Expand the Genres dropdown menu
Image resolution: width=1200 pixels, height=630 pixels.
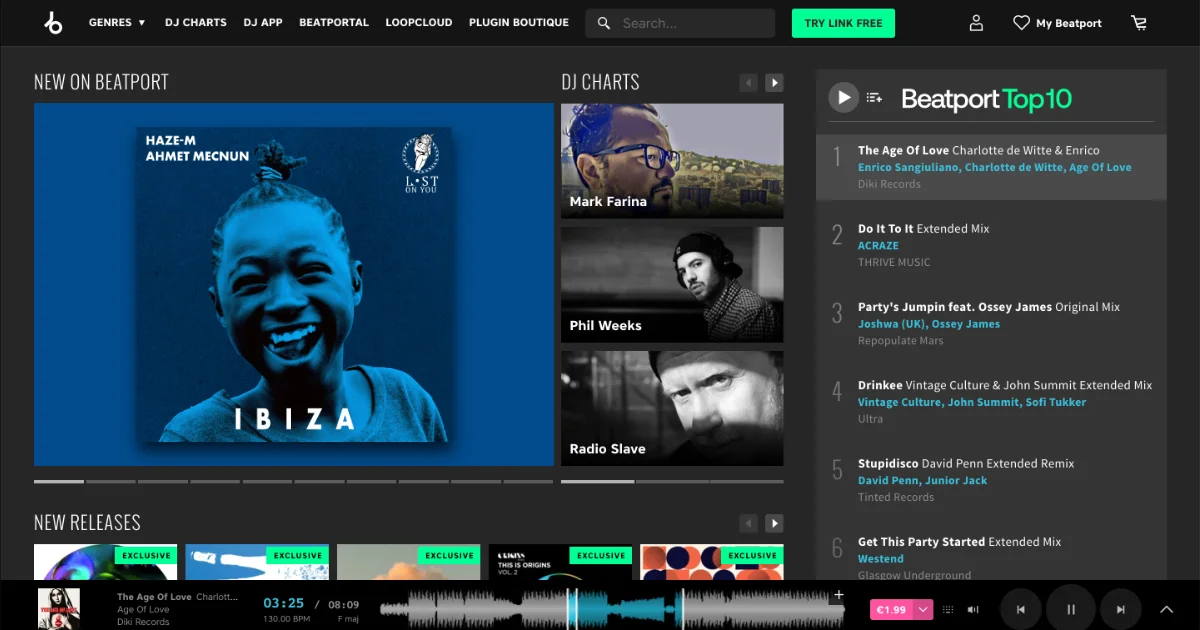coord(117,22)
